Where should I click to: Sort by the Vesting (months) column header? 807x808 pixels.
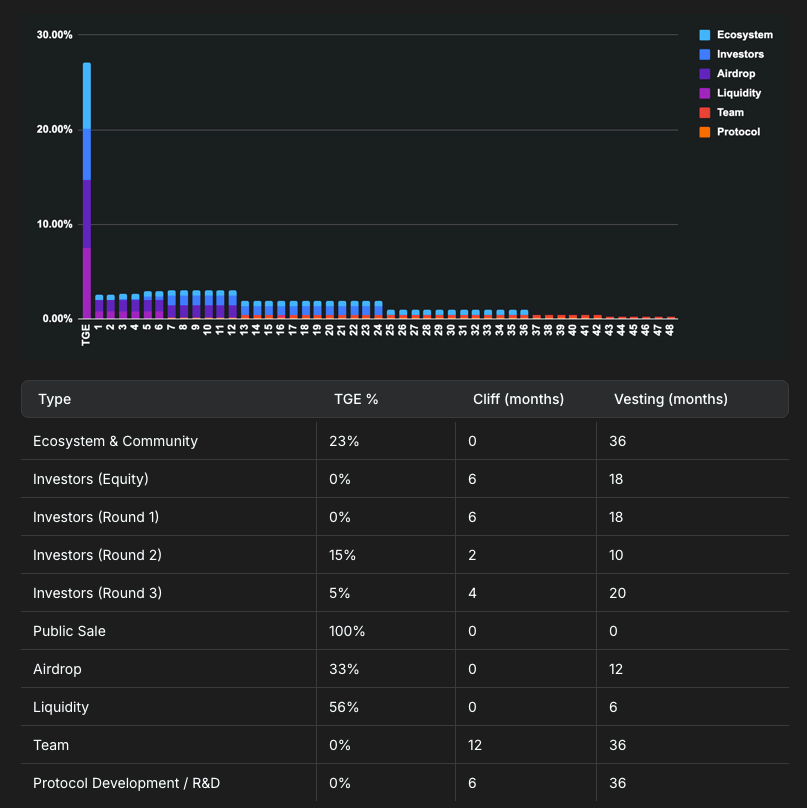670,399
